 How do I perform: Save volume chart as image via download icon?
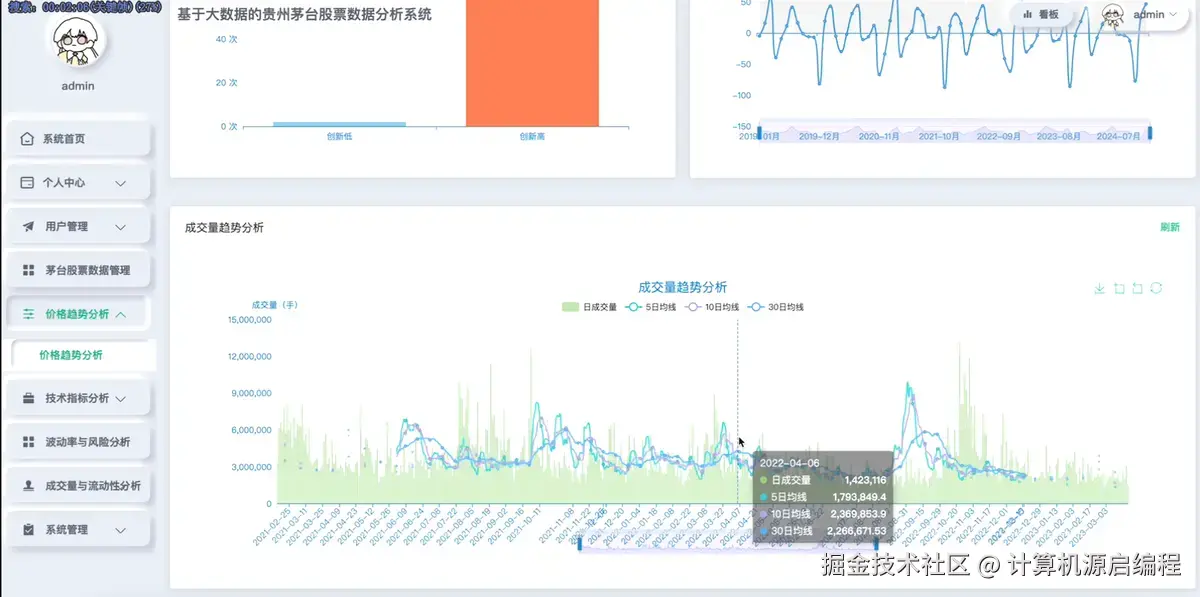pos(1100,288)
